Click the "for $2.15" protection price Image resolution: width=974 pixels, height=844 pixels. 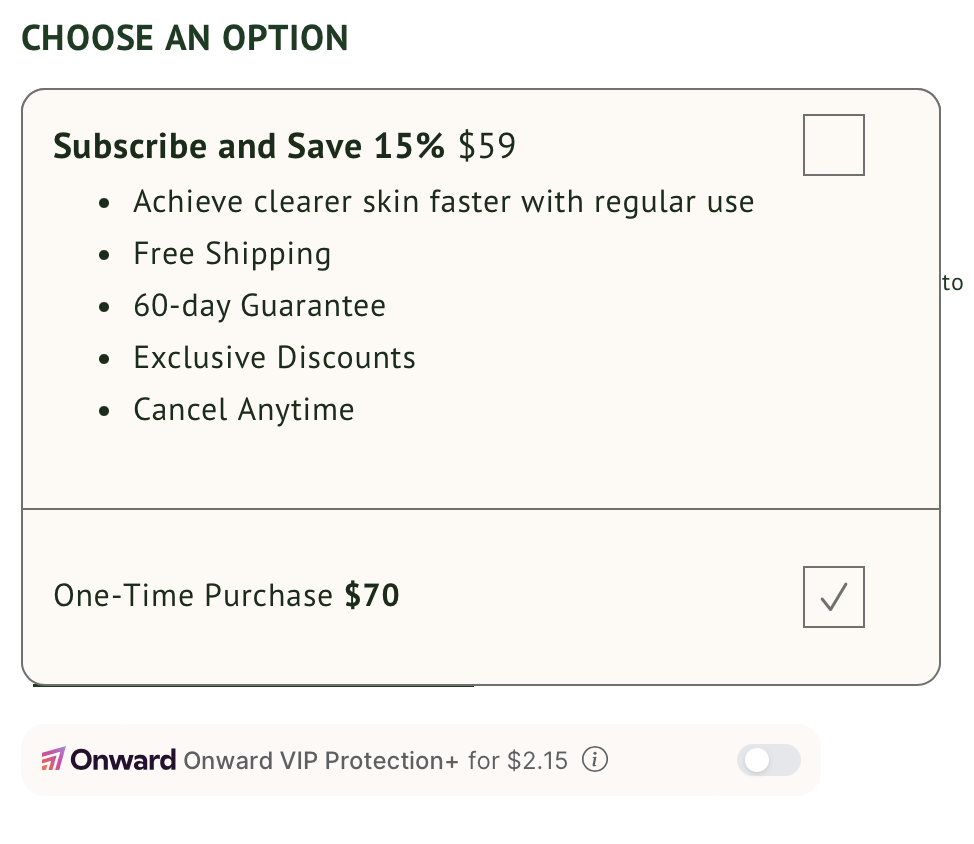(x=517, y=761)
